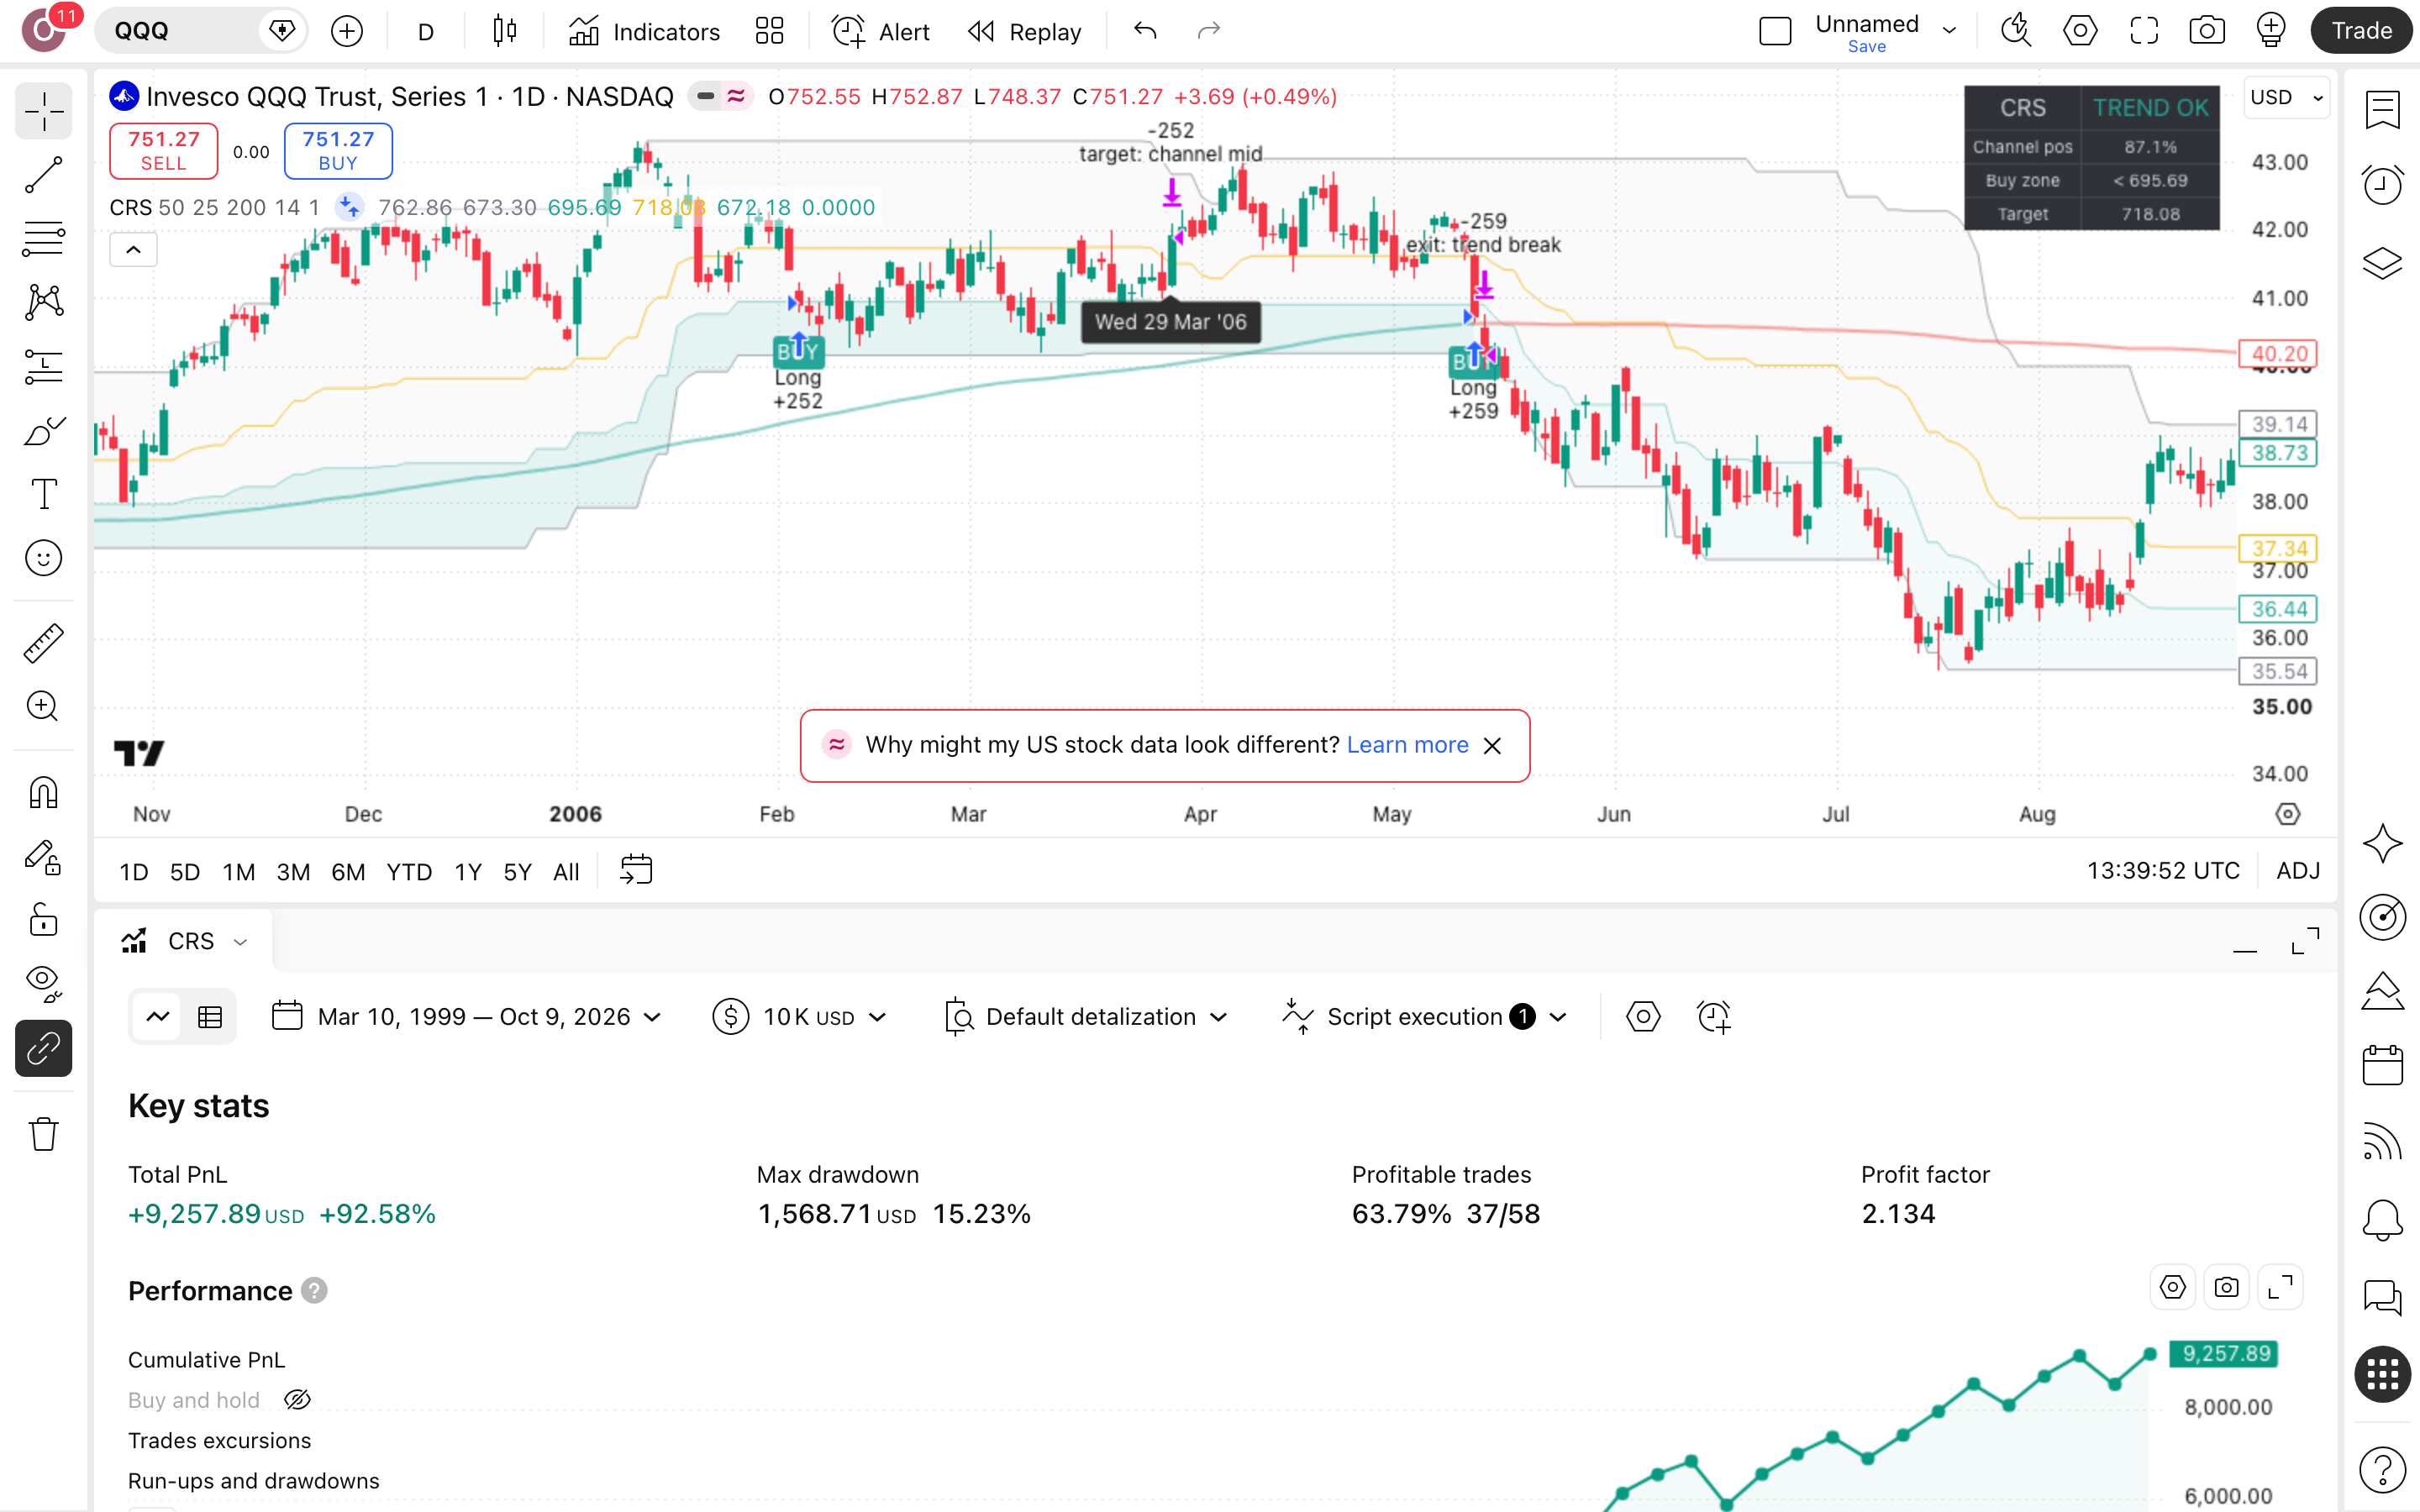Take a chart snapshot with camera icon

click(2207, 31)
